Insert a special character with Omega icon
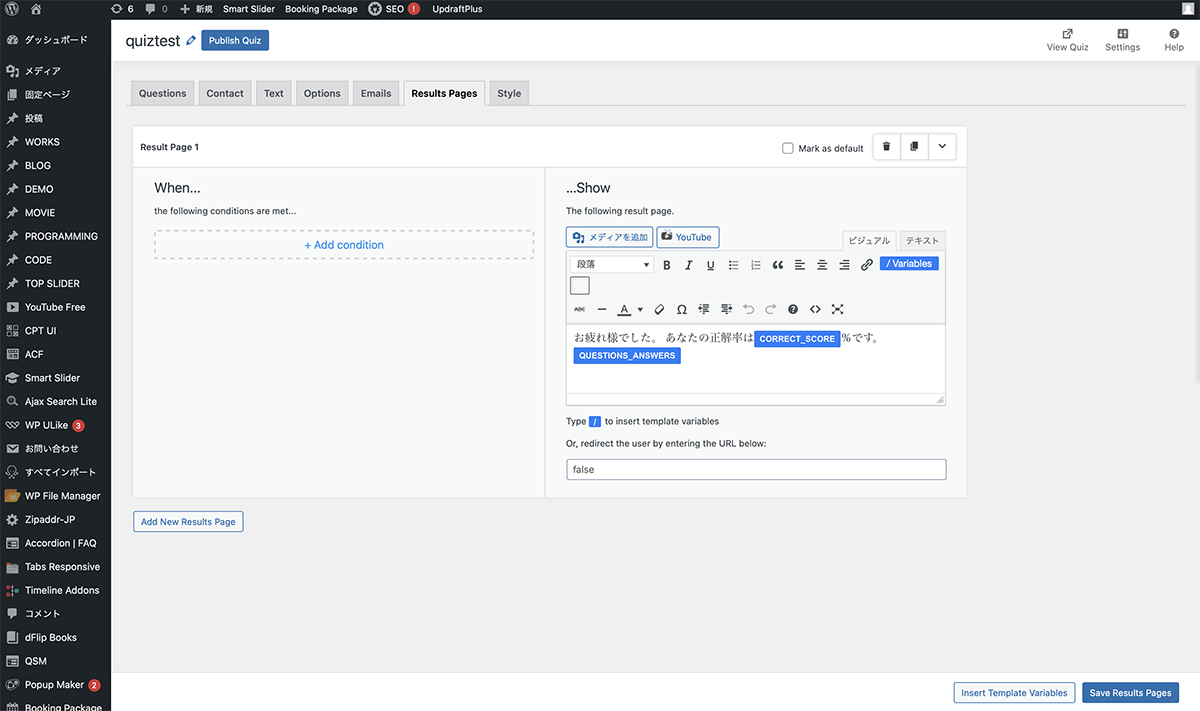The width and height of the screenshot is (1200, 711). (x=681, y=310)
